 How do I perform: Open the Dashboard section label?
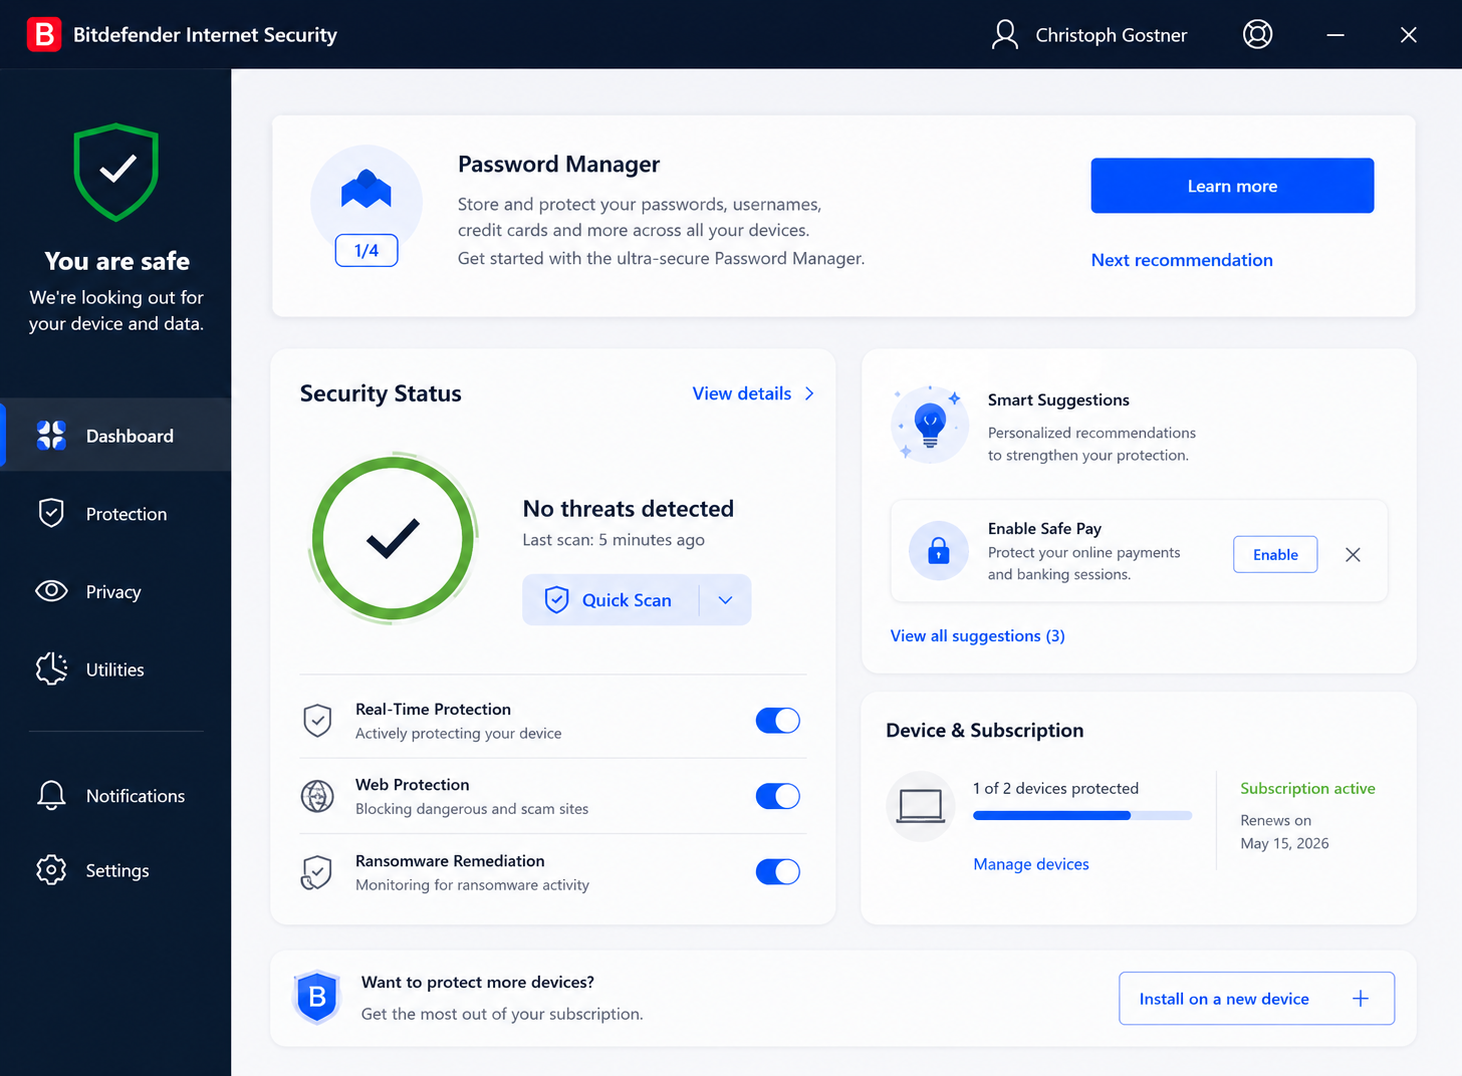130,436
